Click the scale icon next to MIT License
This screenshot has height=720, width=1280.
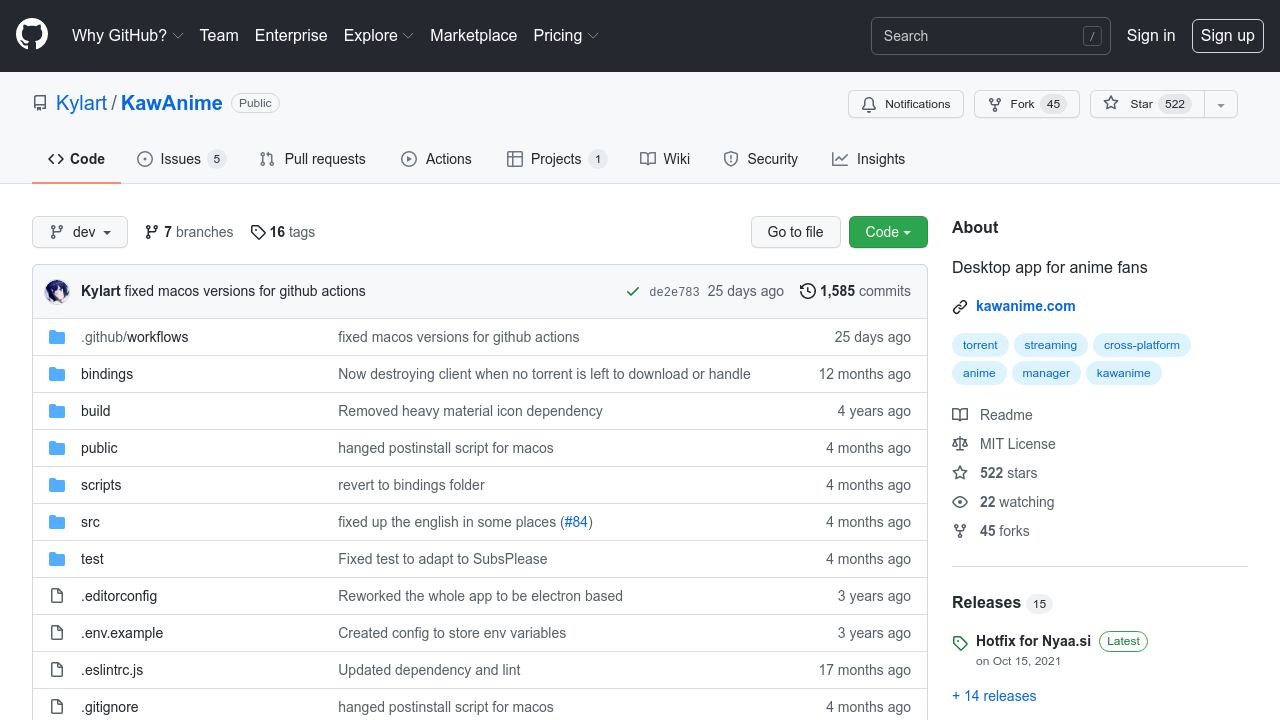point(960,444)
